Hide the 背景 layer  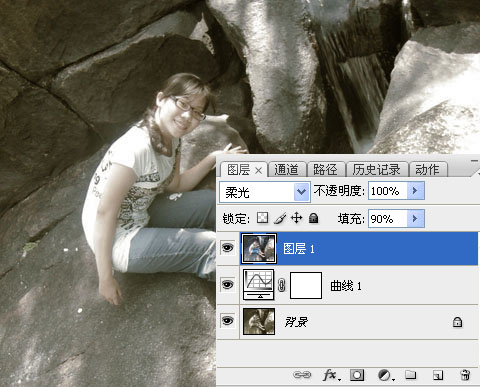point(228,321)
